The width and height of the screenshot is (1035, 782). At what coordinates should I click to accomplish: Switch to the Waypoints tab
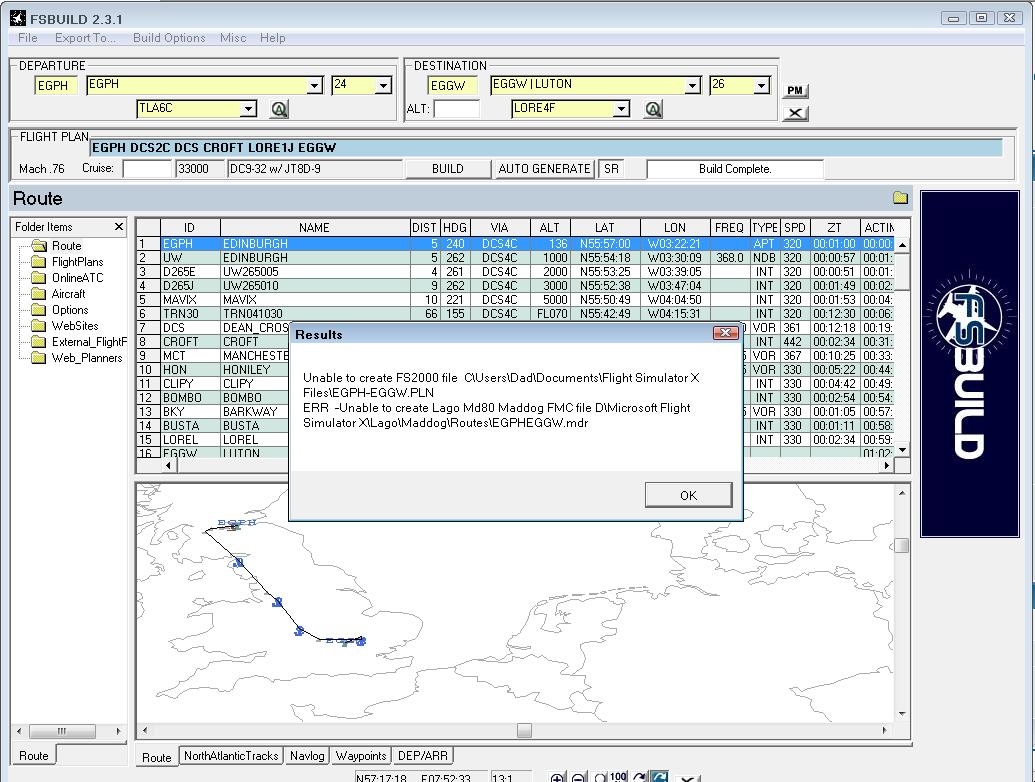click(x=360, y=756)
